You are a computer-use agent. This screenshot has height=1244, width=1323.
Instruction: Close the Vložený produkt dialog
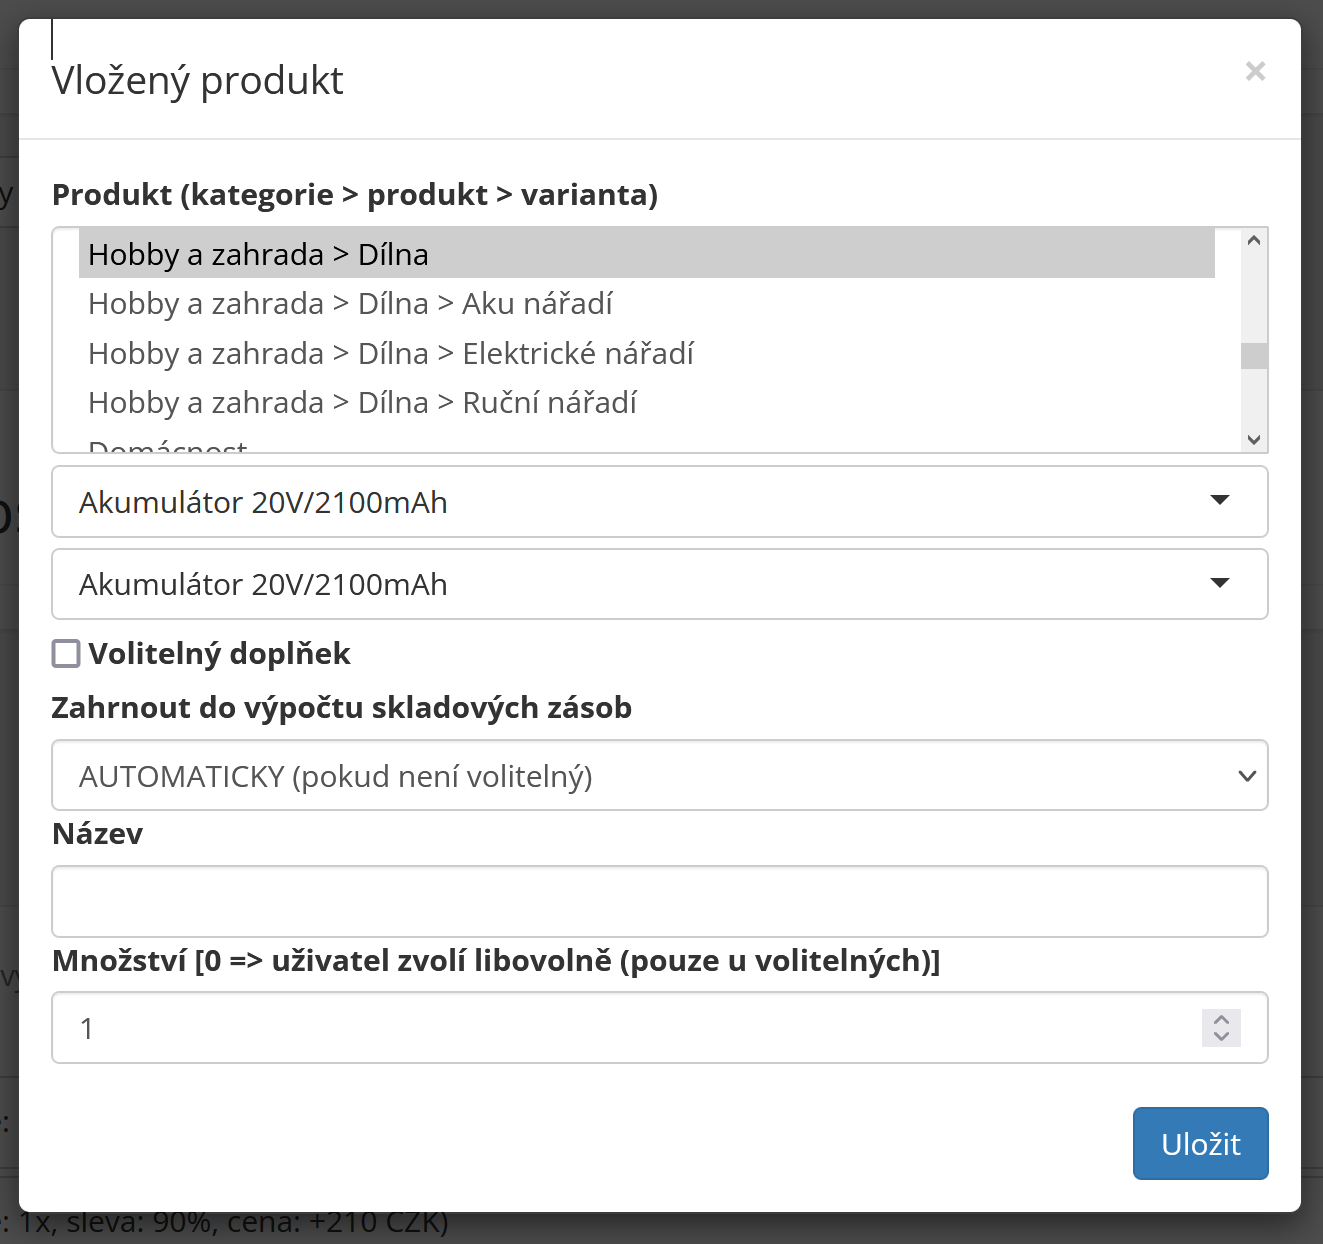coord(1255,71)
